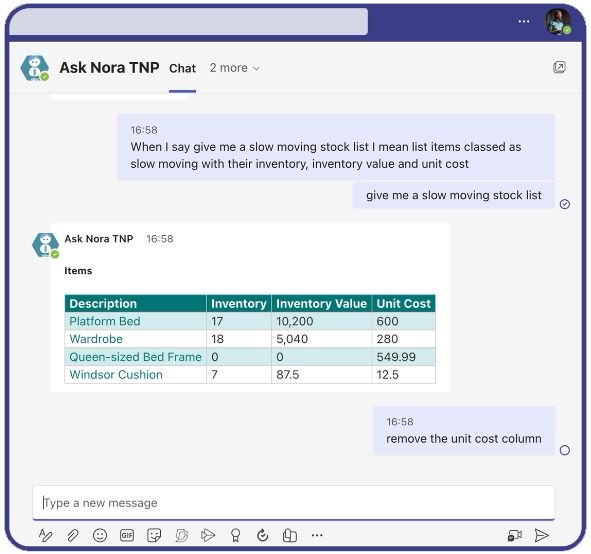The width and height of the screenshot is (591, 554).
Task: Open the emoji picker
Action: 100,535
